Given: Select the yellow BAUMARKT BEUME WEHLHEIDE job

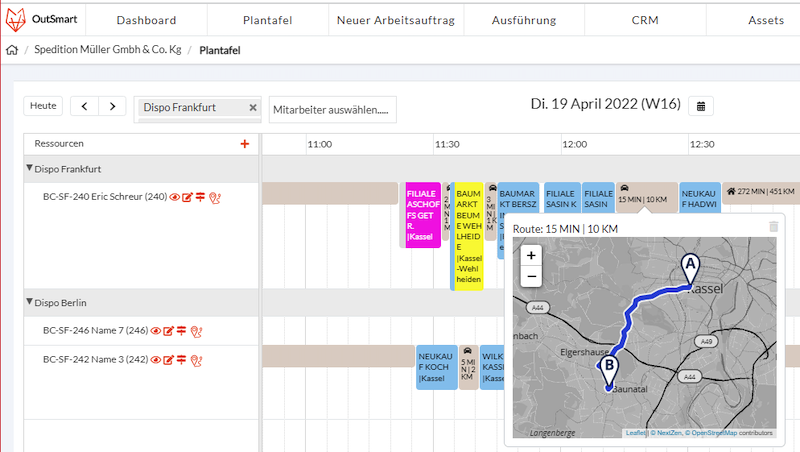Looking at the screenshot, I should 468,236.
